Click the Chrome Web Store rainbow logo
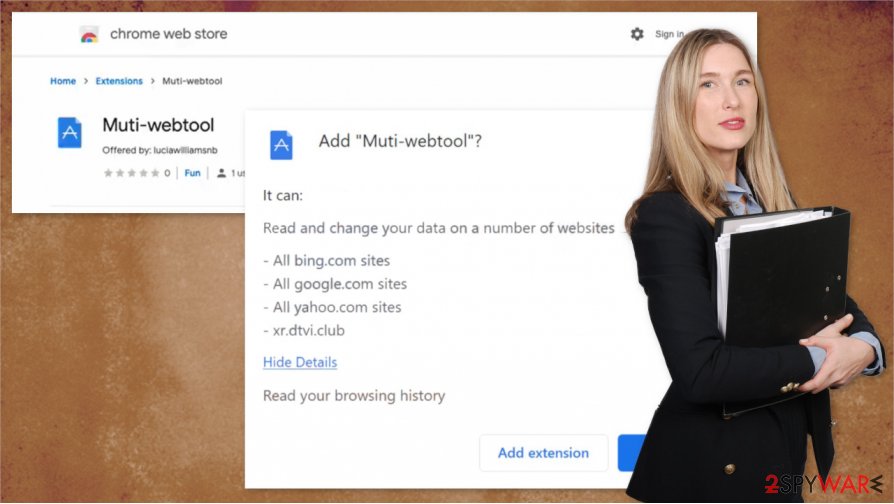The width and height of the screenshot is (894, 504). click(89, 34)
